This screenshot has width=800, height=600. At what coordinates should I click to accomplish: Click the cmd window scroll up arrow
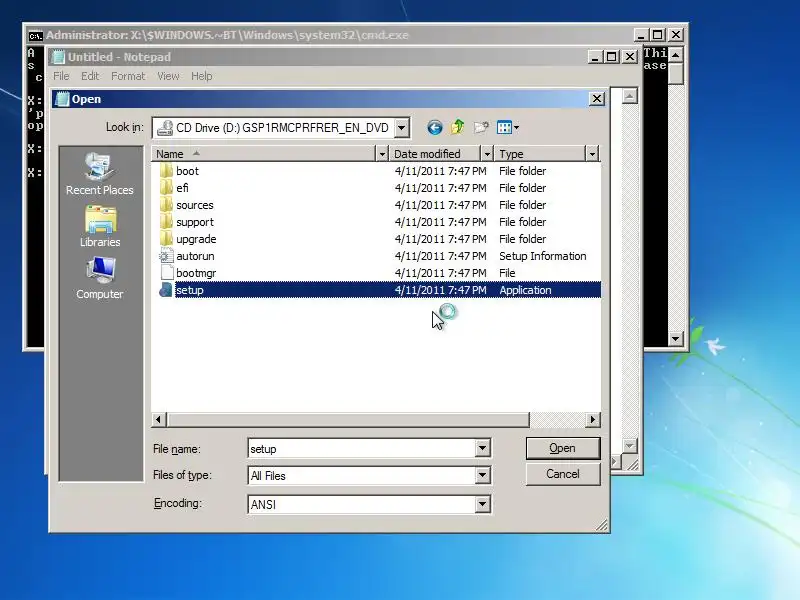[676, 54]
